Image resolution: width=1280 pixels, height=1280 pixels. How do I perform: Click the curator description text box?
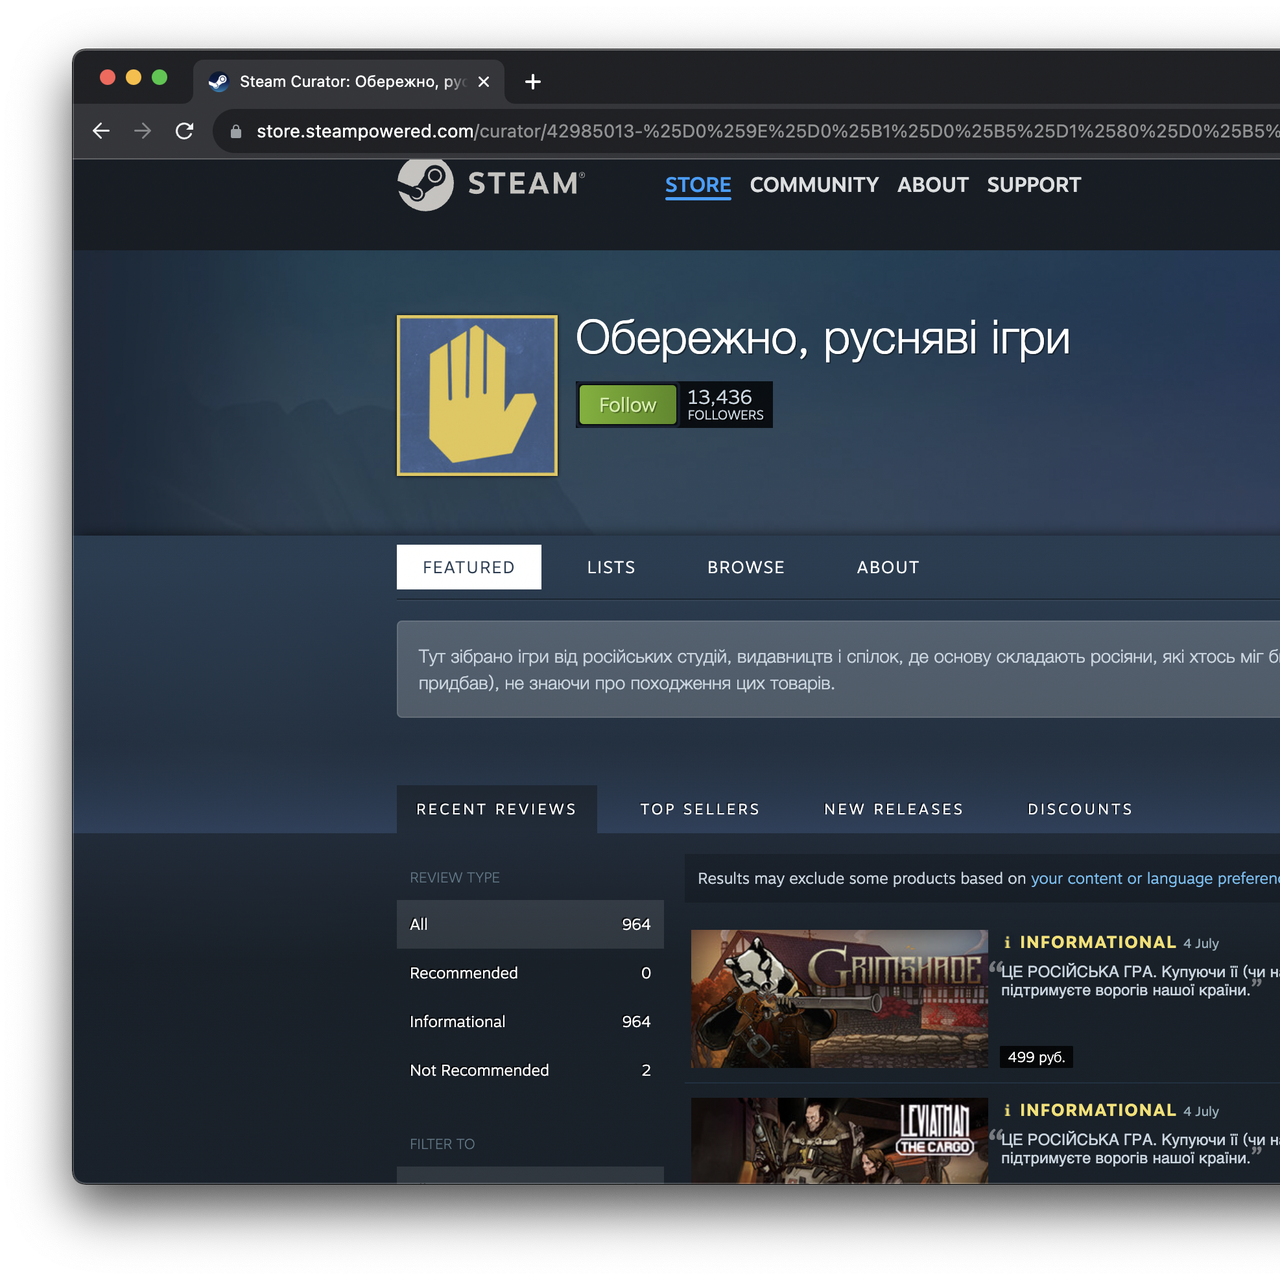pyautogui.click(x=838, y=669)
